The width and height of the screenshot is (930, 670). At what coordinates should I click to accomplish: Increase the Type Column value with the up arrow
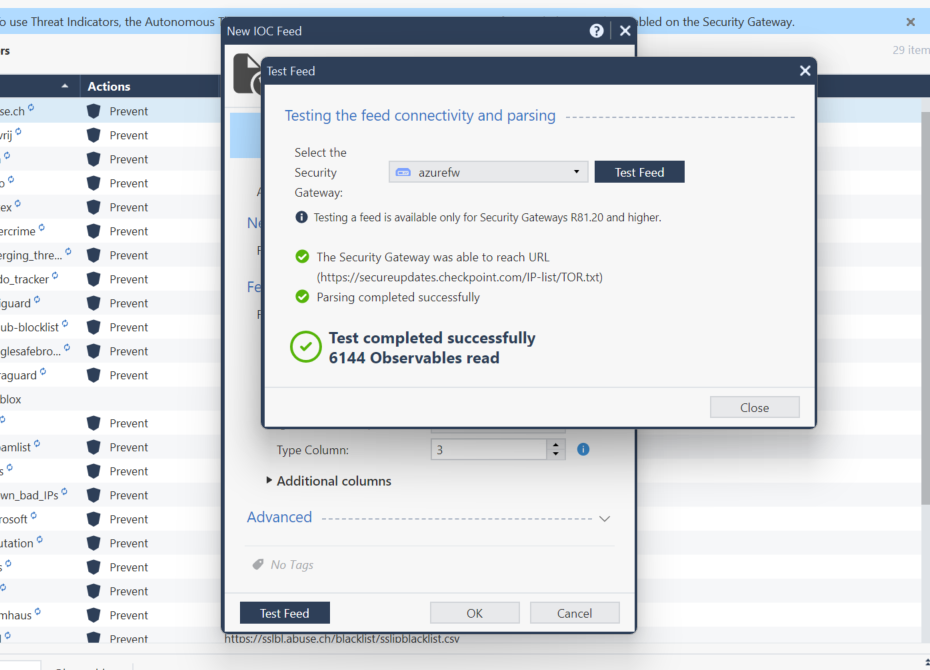pos(556,445)
